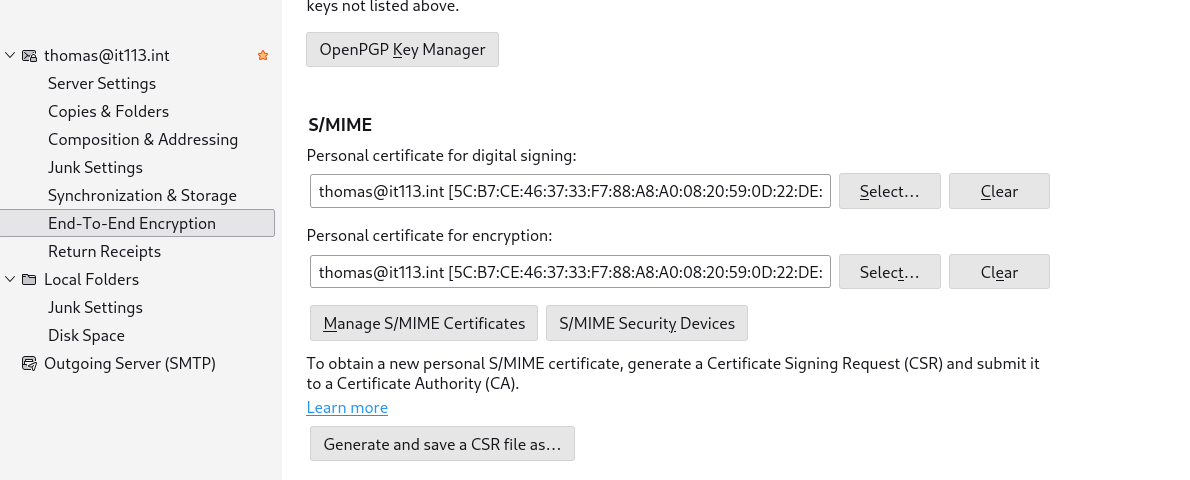
Task: Select Return Receipts in the sidebar
Action: (x=104, y=252)
